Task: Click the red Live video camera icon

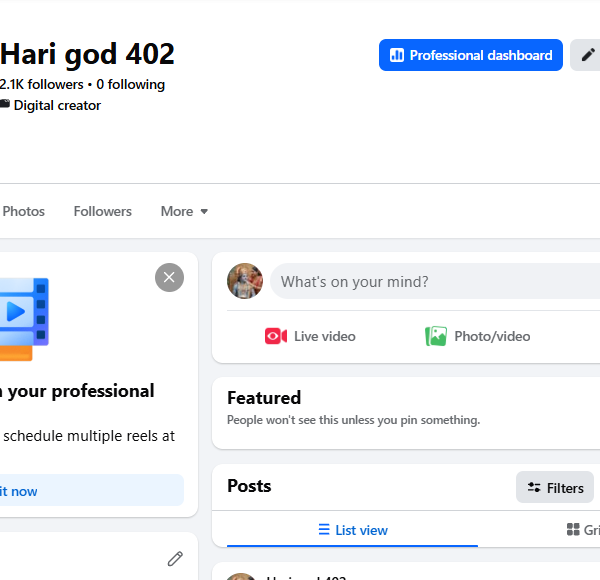Action: 276,336
